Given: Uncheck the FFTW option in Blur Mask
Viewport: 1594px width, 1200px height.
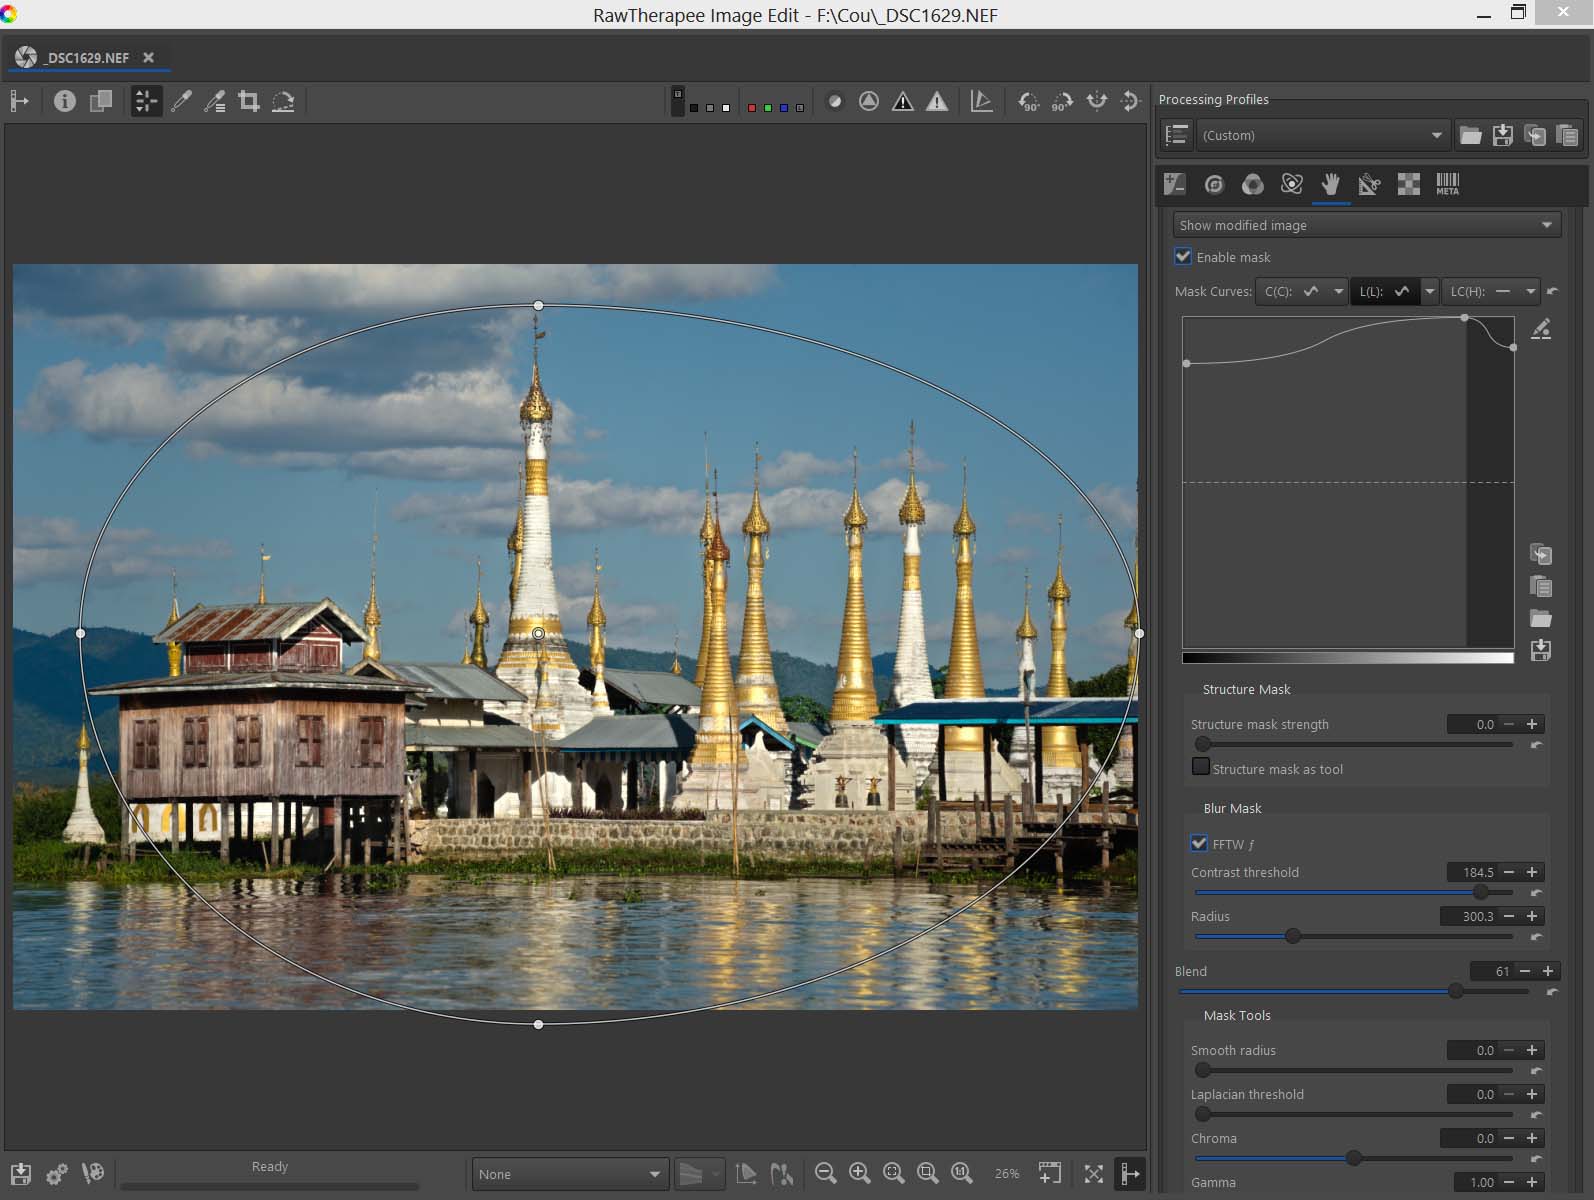Looking at the screenshot, I should 1199,843.
